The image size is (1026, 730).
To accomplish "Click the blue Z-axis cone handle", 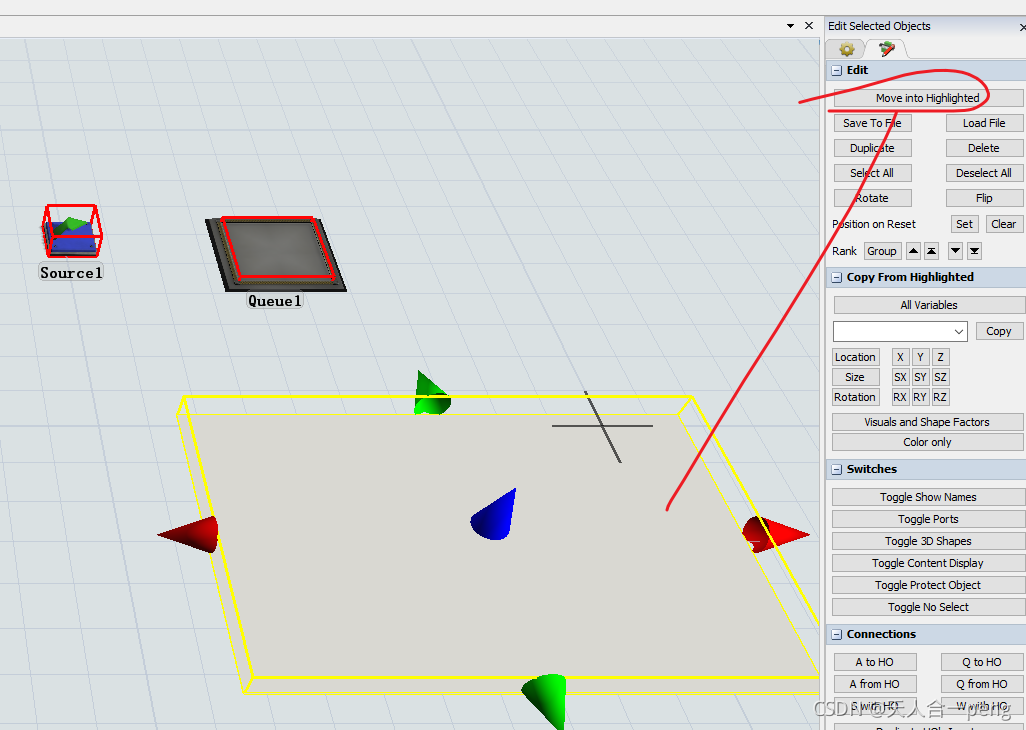I will pos(495,516).
